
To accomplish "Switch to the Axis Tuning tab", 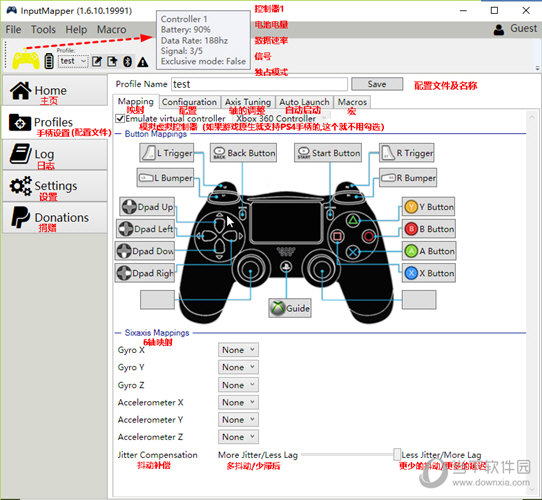I will point(248,102).
